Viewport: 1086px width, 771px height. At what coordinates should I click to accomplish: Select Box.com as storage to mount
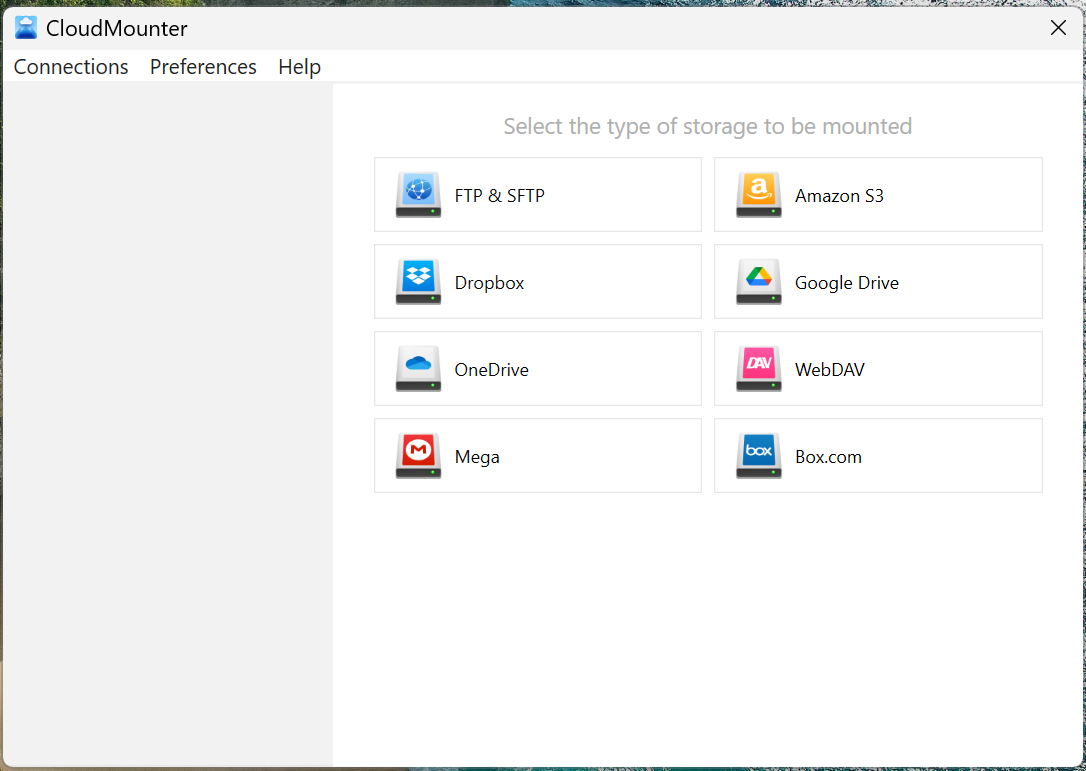coord(878,455)
